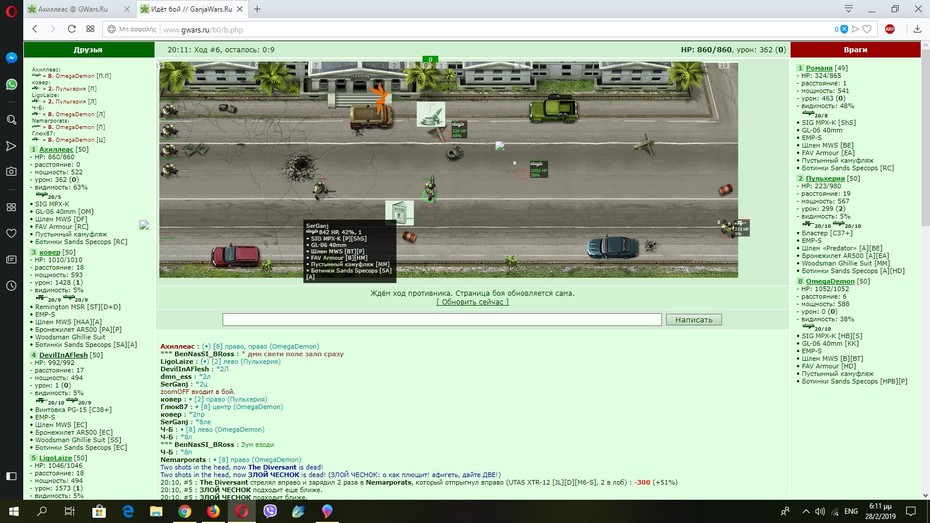Screen dimensions: 930x523
Task: Open the enemy Романа player link
Action: point(819,68)
